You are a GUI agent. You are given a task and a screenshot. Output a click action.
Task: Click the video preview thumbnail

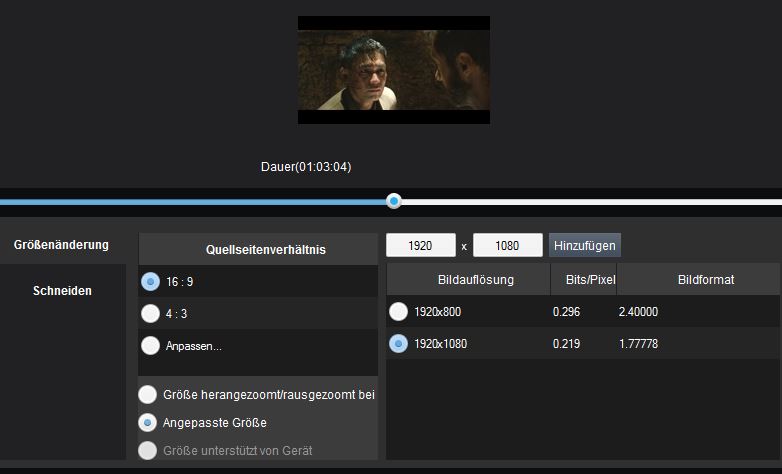point(394,70)
